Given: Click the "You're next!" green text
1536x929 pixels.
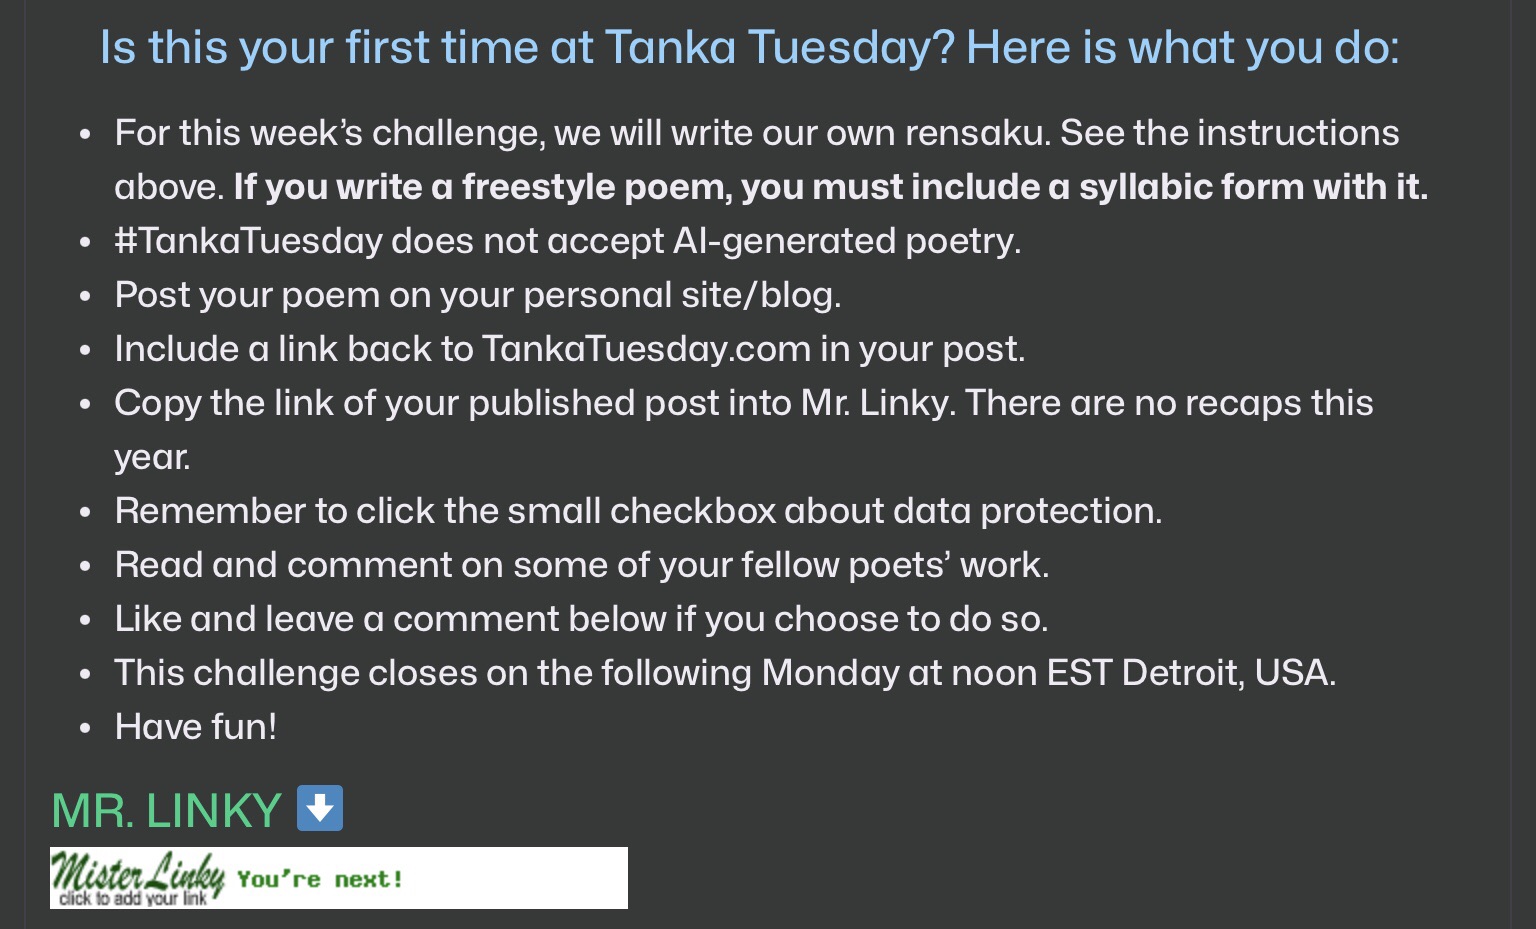Looking at the screenshot, I should pos(320,879).
